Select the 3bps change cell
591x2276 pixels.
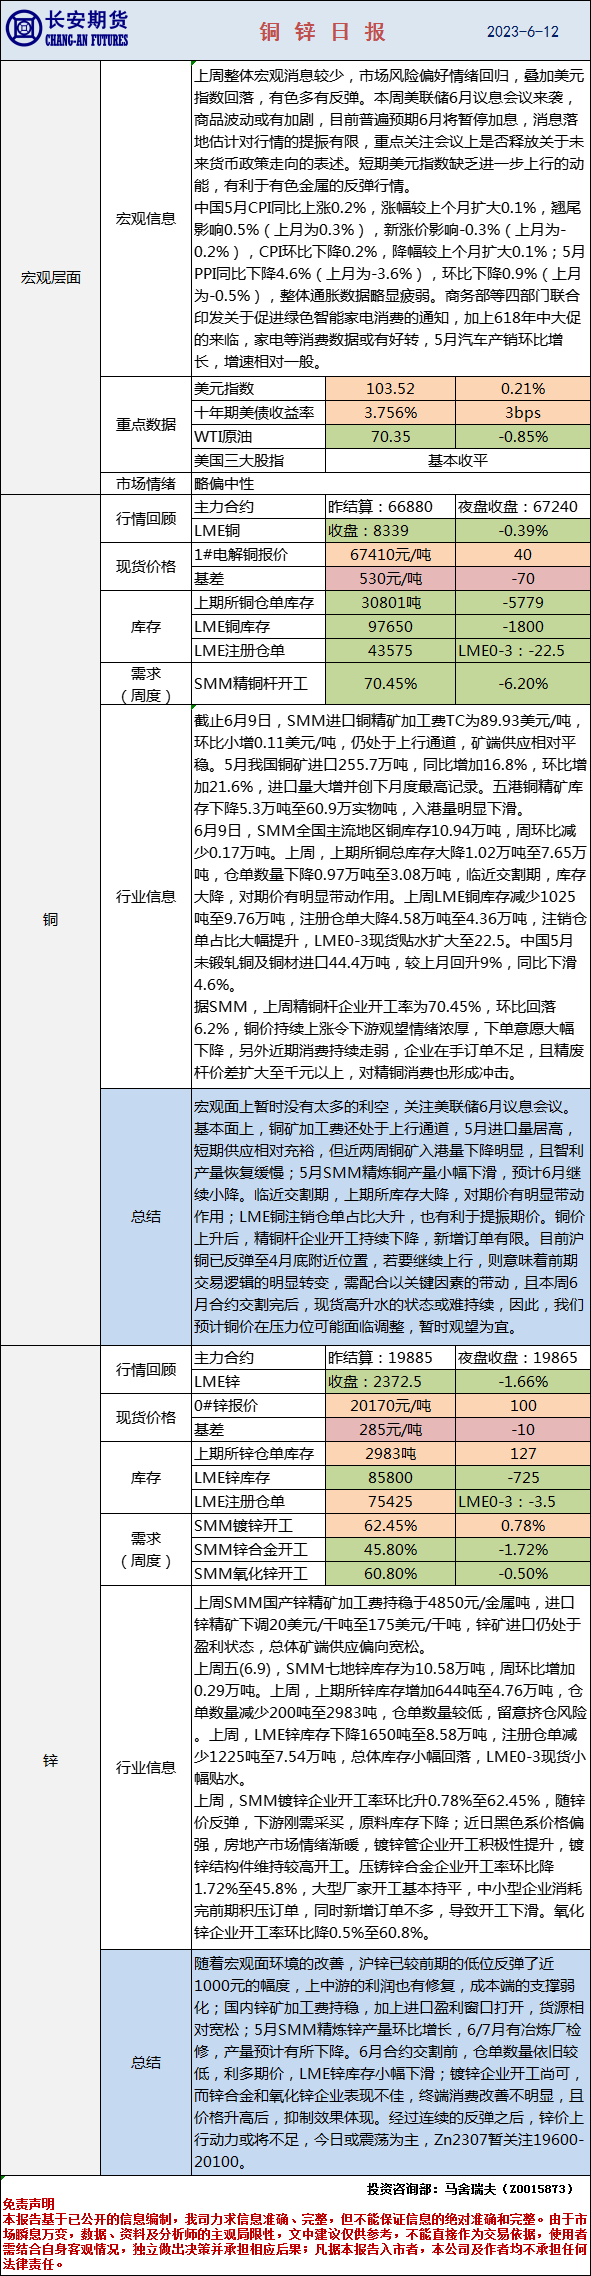pos(523,412)
